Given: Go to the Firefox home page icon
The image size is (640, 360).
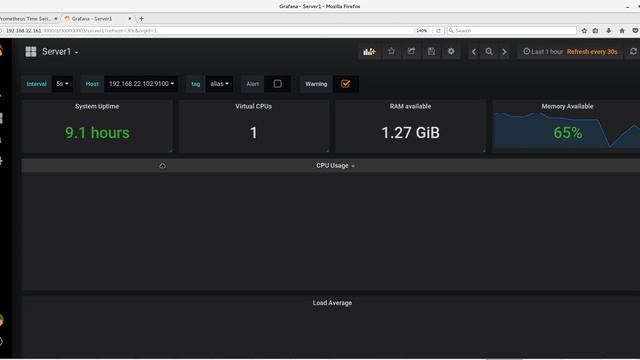Looking at the screenshot, I should 622,31.
